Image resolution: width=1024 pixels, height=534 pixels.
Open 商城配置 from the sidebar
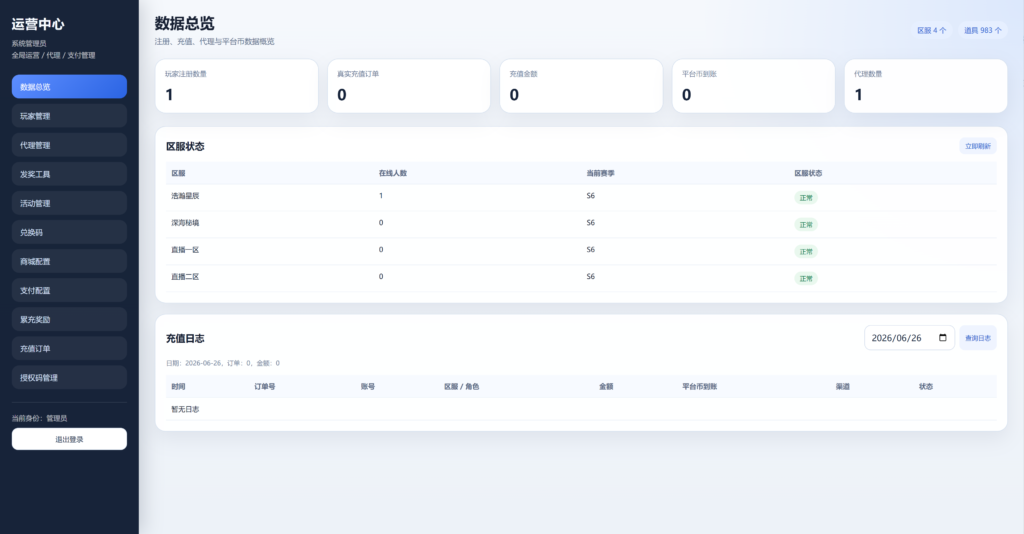[69, 261]
